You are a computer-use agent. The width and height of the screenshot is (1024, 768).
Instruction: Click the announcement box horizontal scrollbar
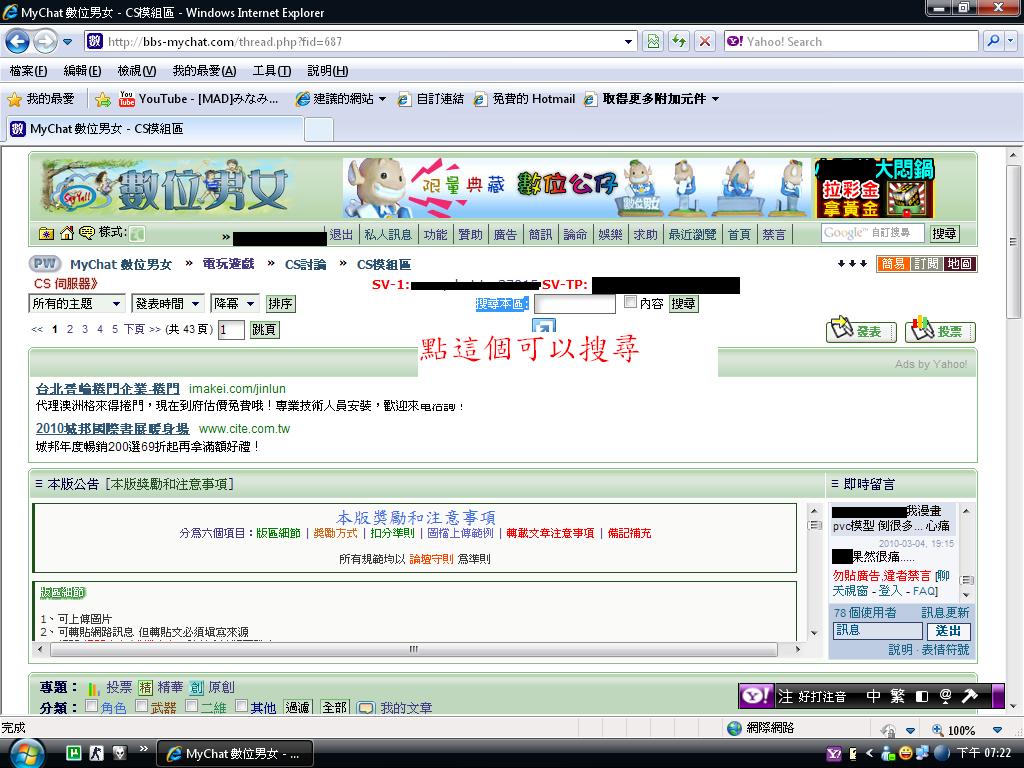pos(413,649)
